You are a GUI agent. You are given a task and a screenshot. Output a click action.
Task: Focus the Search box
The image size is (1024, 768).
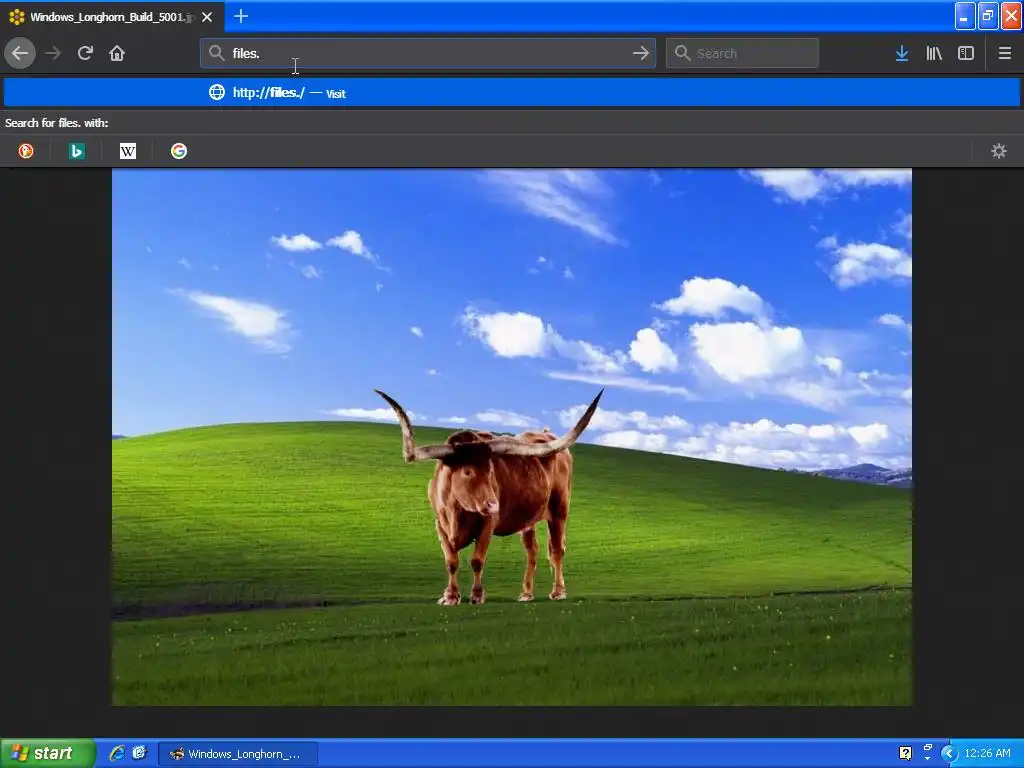pos(742,53)
